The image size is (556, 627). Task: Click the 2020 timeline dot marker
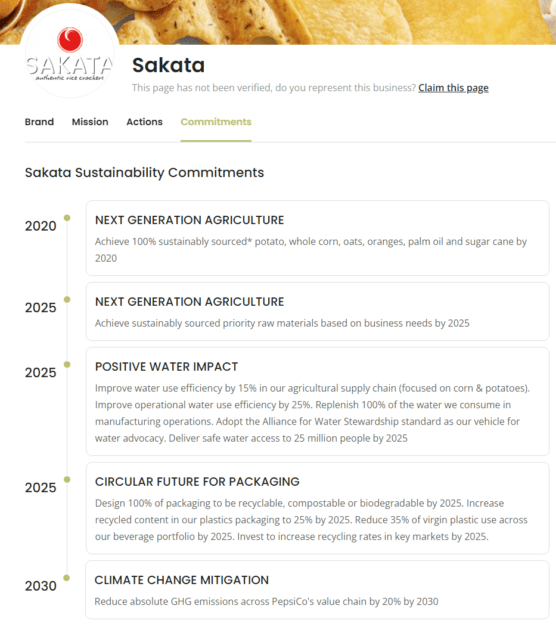pyautogui.click(x=67, y=218)
